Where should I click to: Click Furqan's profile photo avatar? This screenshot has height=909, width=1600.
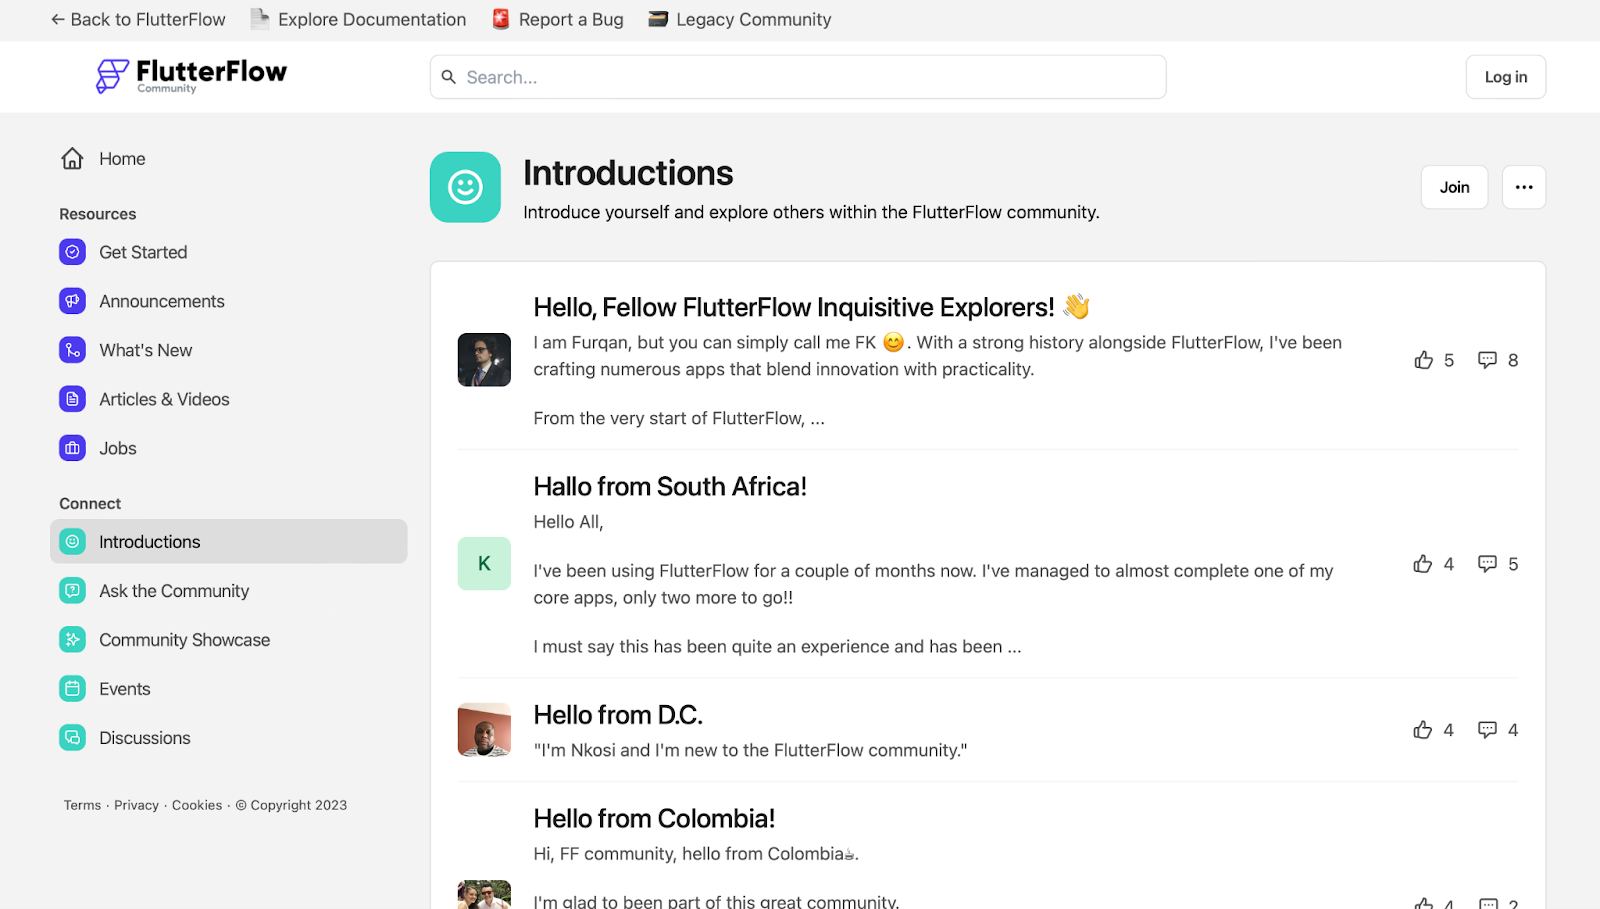(484, 360)
